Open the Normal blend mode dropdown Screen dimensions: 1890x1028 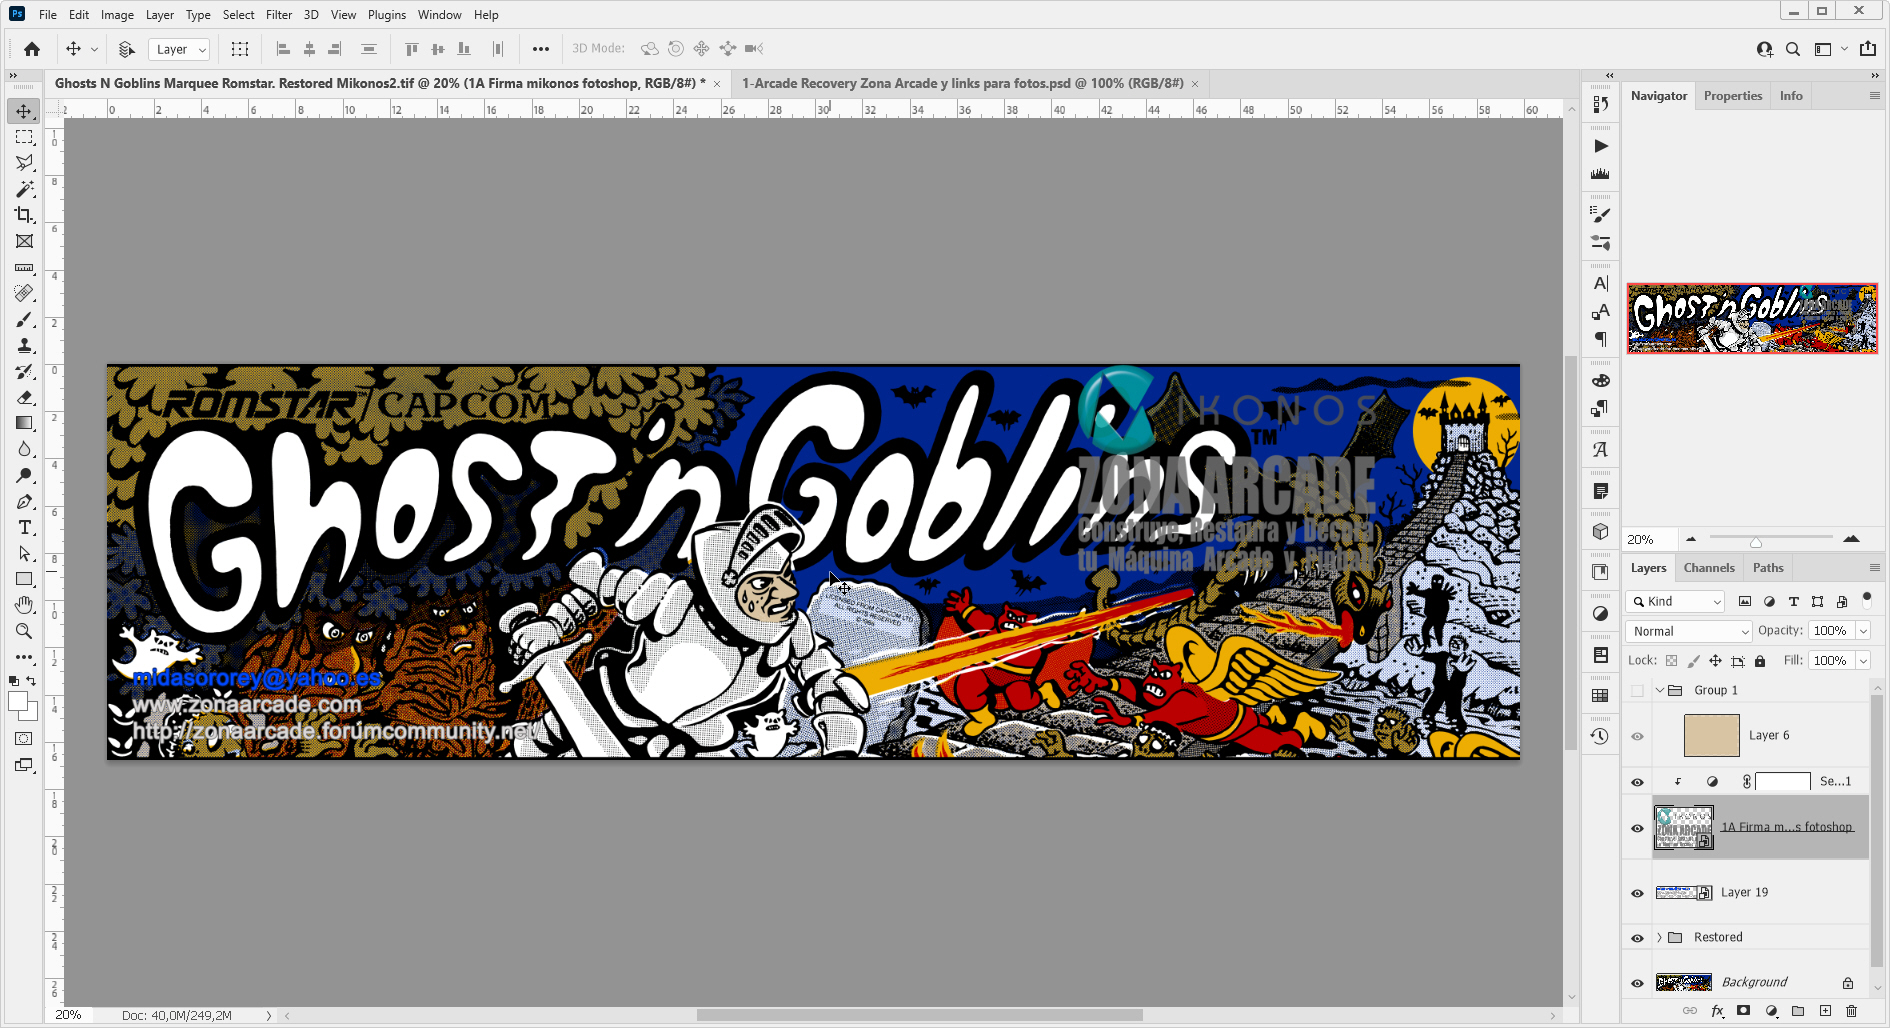click(1688, 631)
